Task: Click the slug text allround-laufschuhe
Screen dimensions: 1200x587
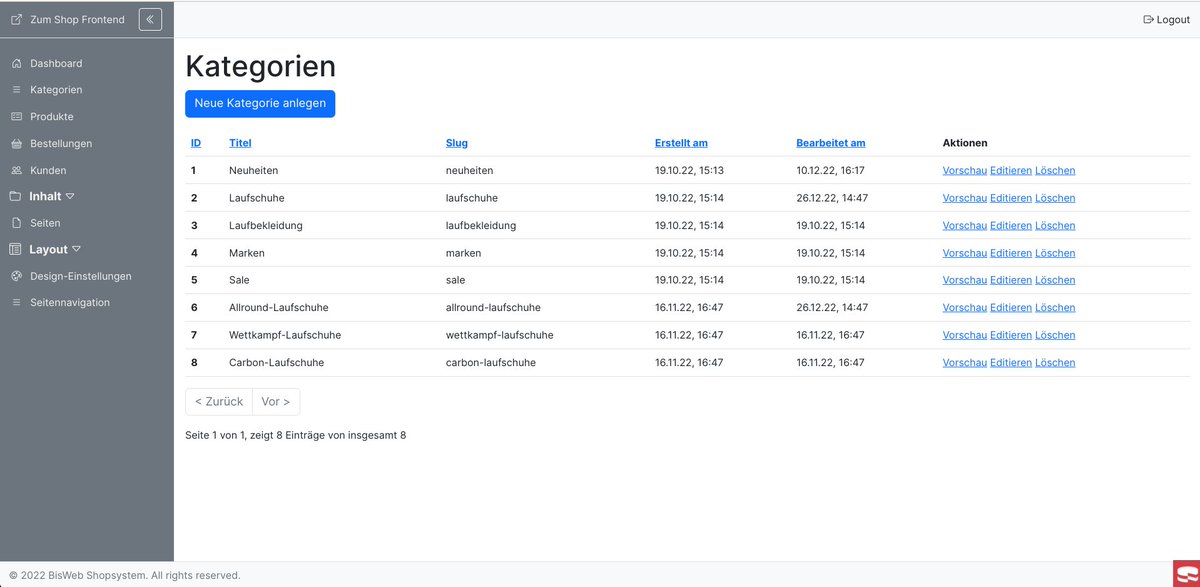Action: 493,307
